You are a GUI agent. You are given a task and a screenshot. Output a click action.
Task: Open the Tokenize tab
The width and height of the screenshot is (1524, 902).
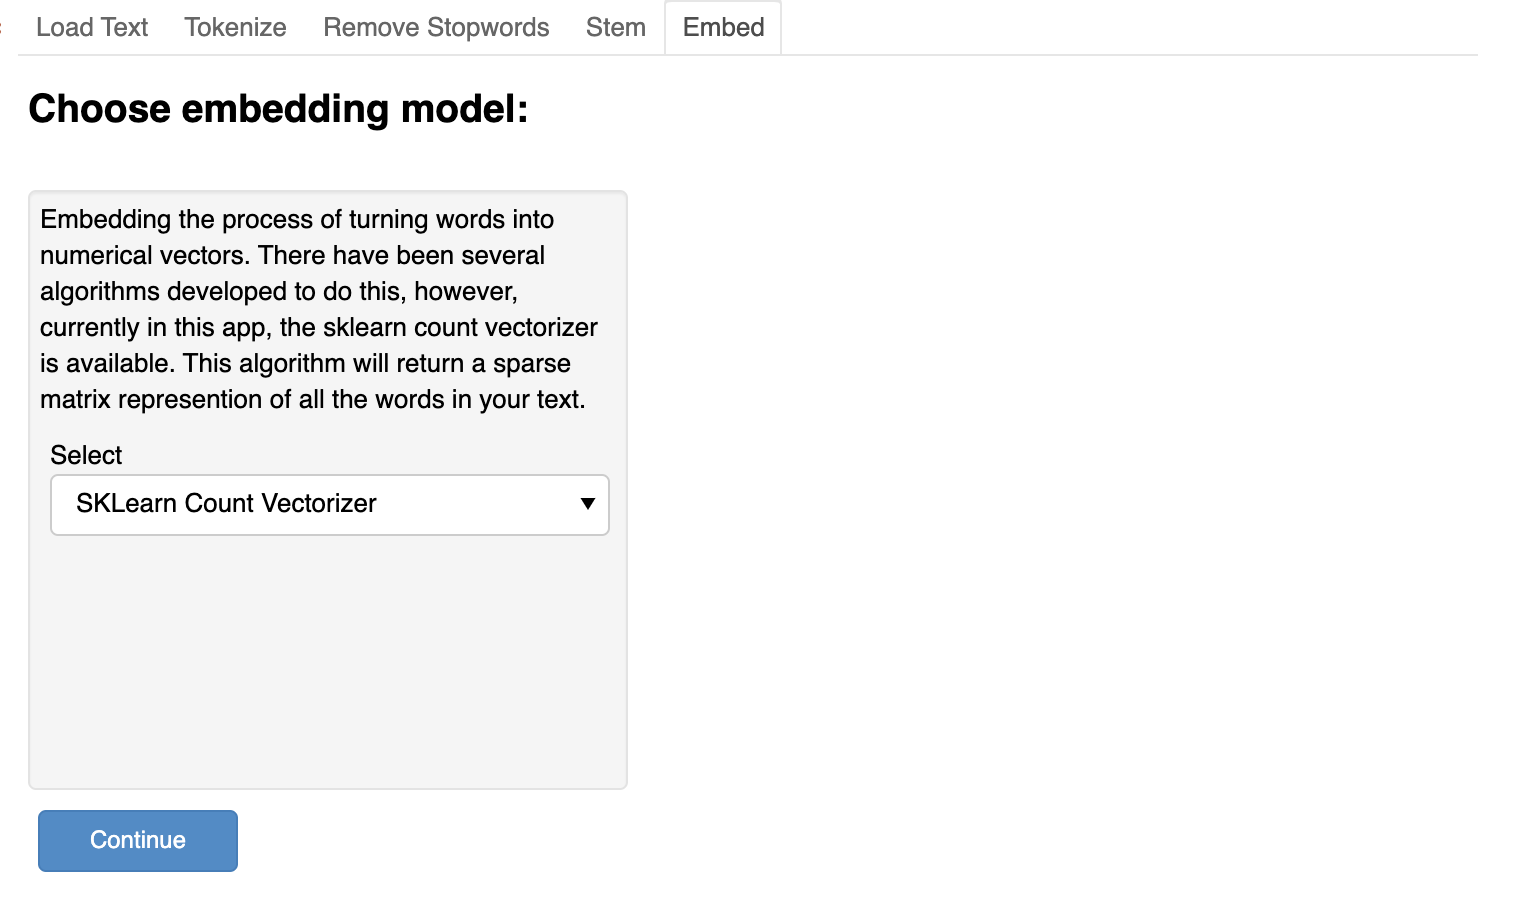pyautogui.click(x=235, y=27)
